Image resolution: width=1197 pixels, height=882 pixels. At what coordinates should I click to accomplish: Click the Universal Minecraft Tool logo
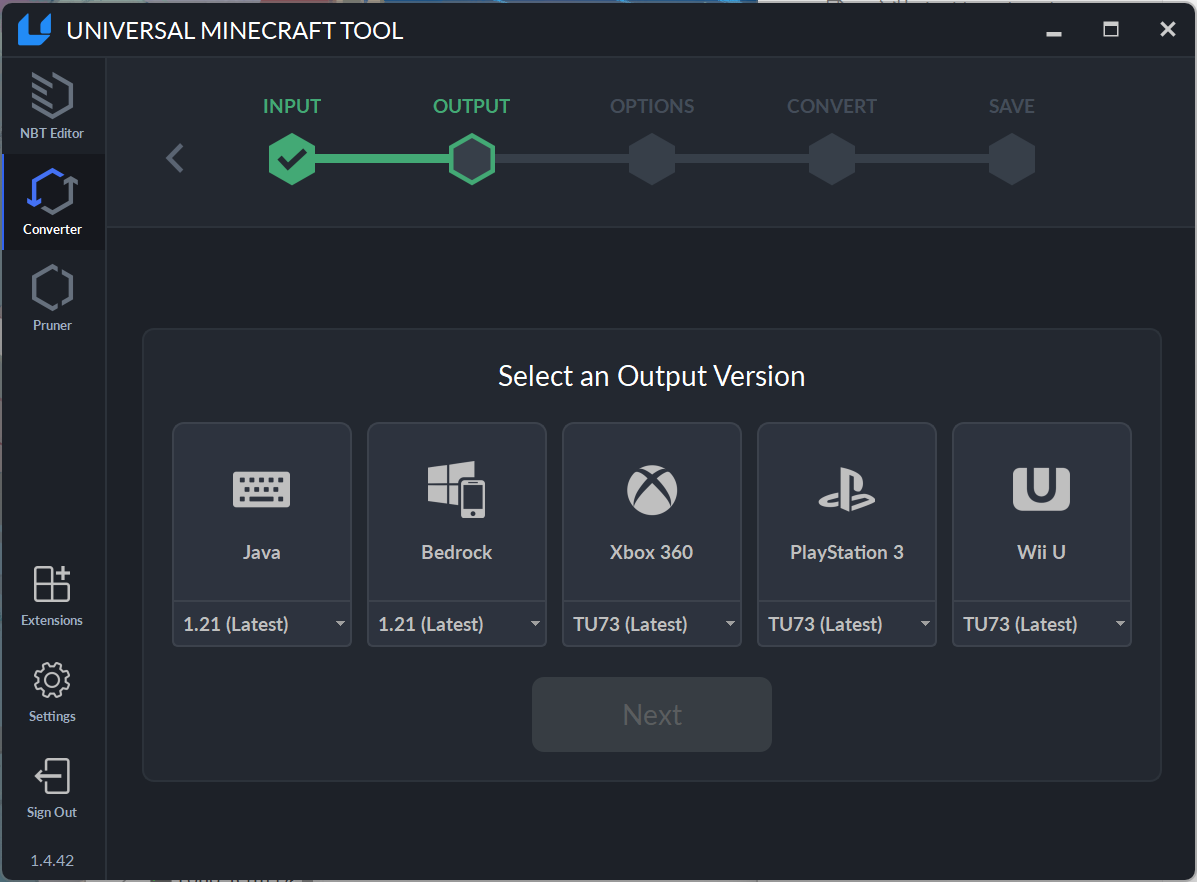[x=34, y=30]
